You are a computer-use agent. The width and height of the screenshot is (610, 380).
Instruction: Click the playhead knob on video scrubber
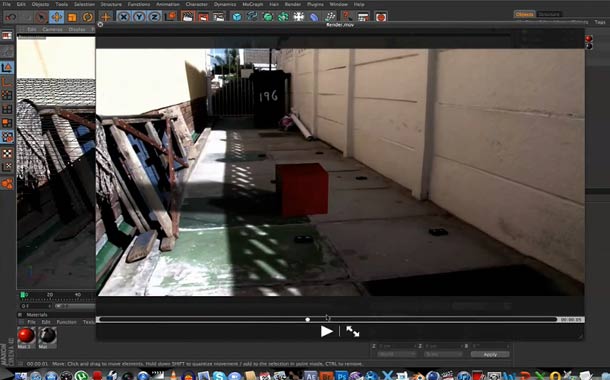coord(308,319)
